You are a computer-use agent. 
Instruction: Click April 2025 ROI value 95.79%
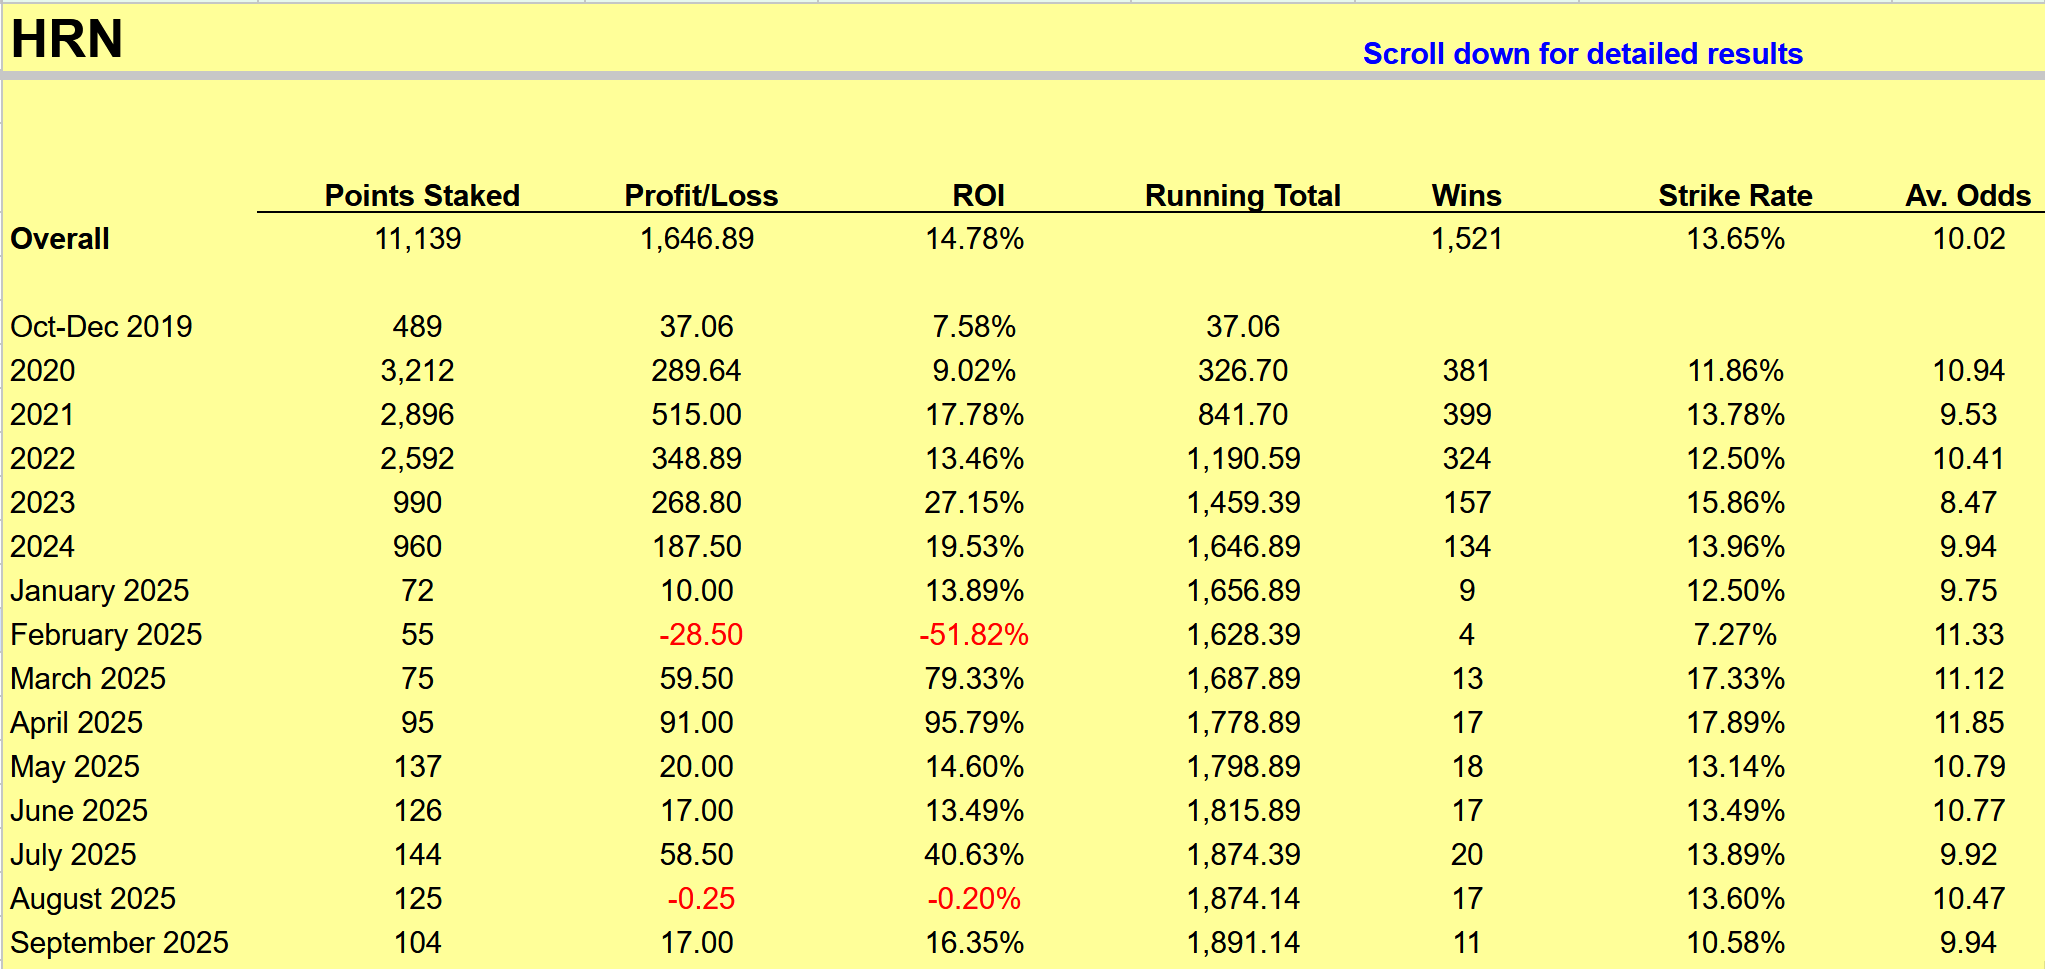pos(974,723)
